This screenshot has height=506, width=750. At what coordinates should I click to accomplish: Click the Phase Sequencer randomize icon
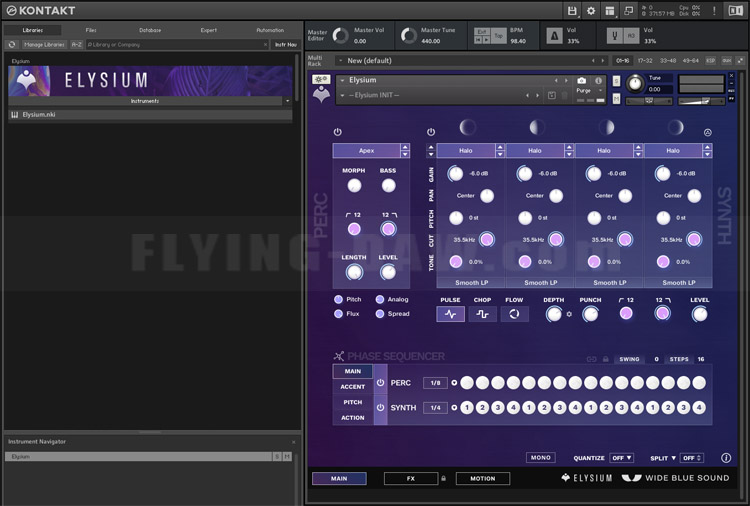(x=339, y=356)
